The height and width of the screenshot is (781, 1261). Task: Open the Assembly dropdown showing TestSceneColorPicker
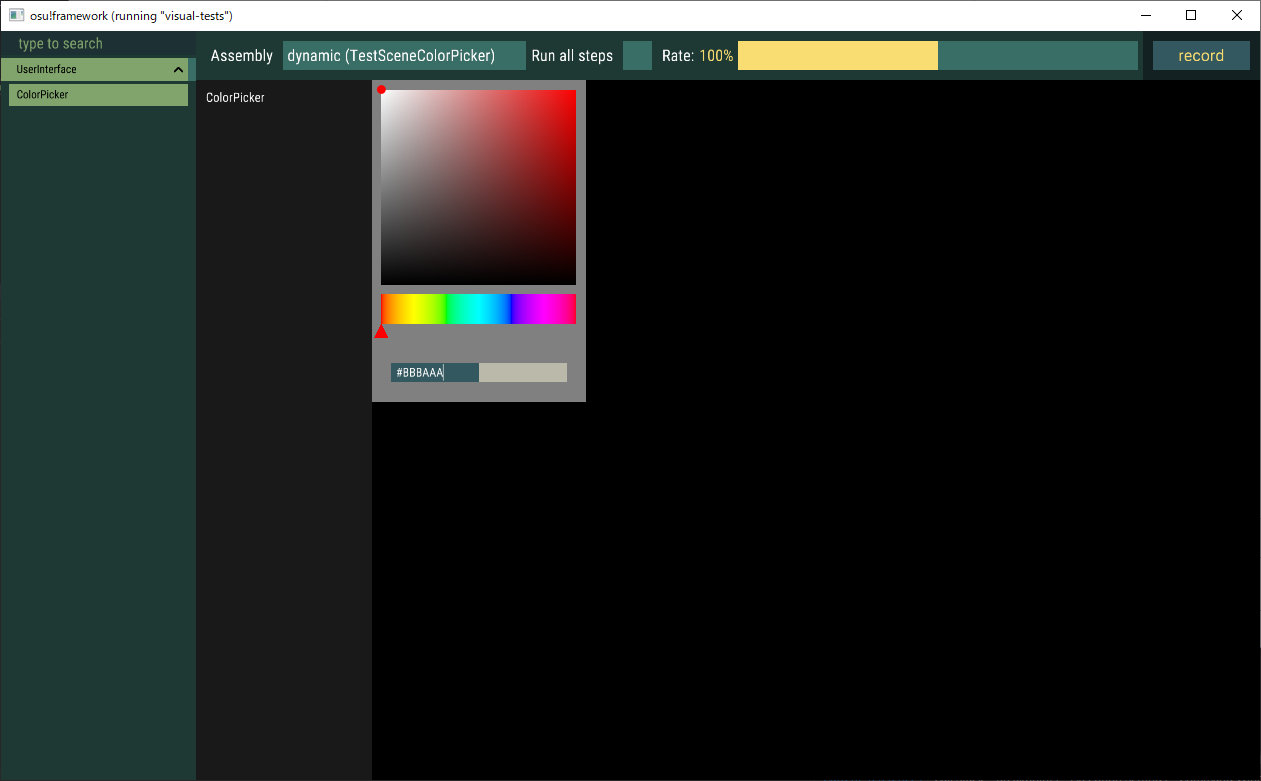(x=403, y=55)
